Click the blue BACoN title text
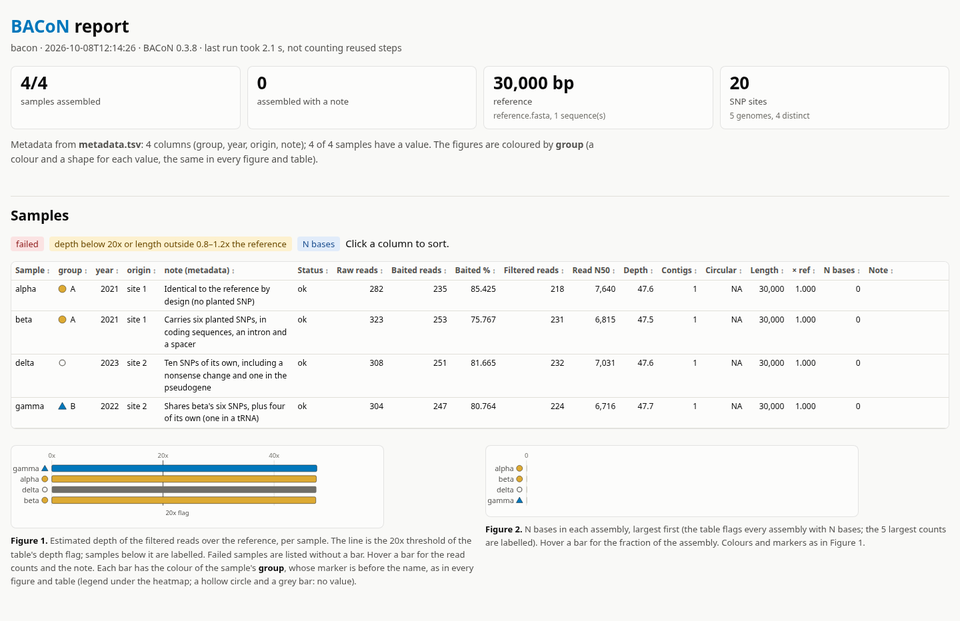Screen dimensions: 960x621 coord(40,26)
